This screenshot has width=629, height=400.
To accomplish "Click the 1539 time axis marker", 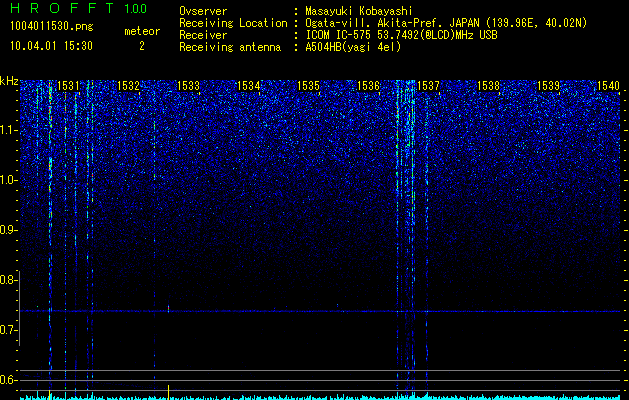I will pos(548,85).
